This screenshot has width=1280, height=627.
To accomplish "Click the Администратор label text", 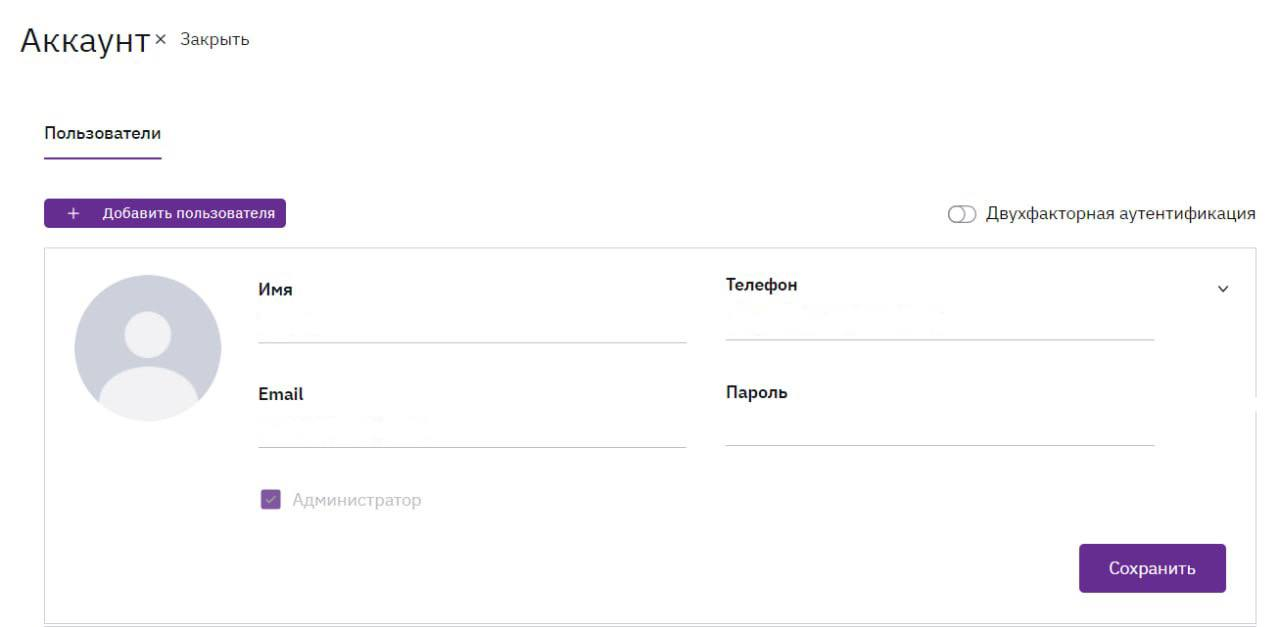I will [x=356, y=500].
